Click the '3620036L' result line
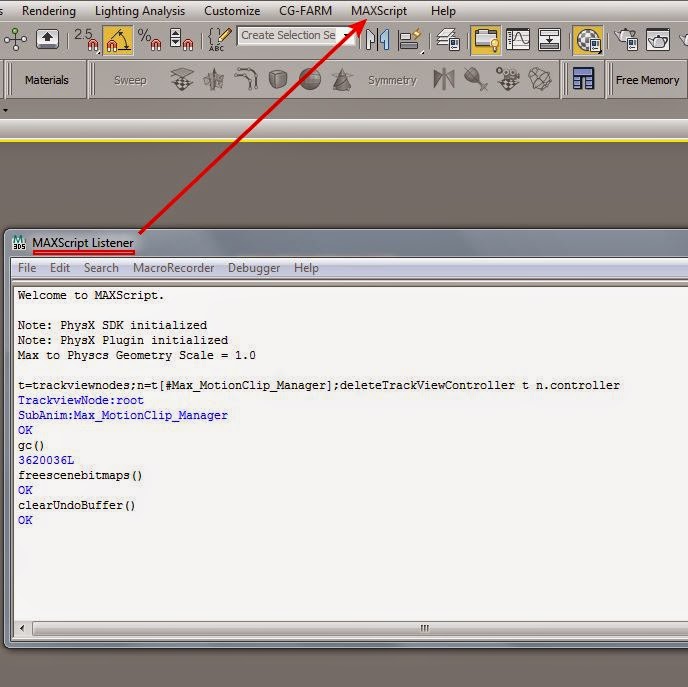Screen dimensions: 688x687 pos(46,460)
